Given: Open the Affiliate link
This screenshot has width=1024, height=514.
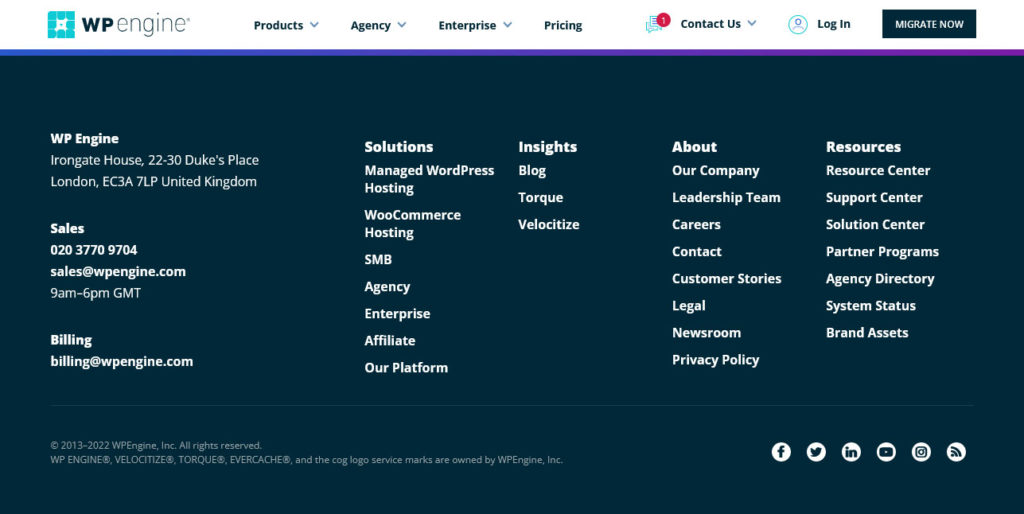Looking at the screenshot, I should [390, 340].
